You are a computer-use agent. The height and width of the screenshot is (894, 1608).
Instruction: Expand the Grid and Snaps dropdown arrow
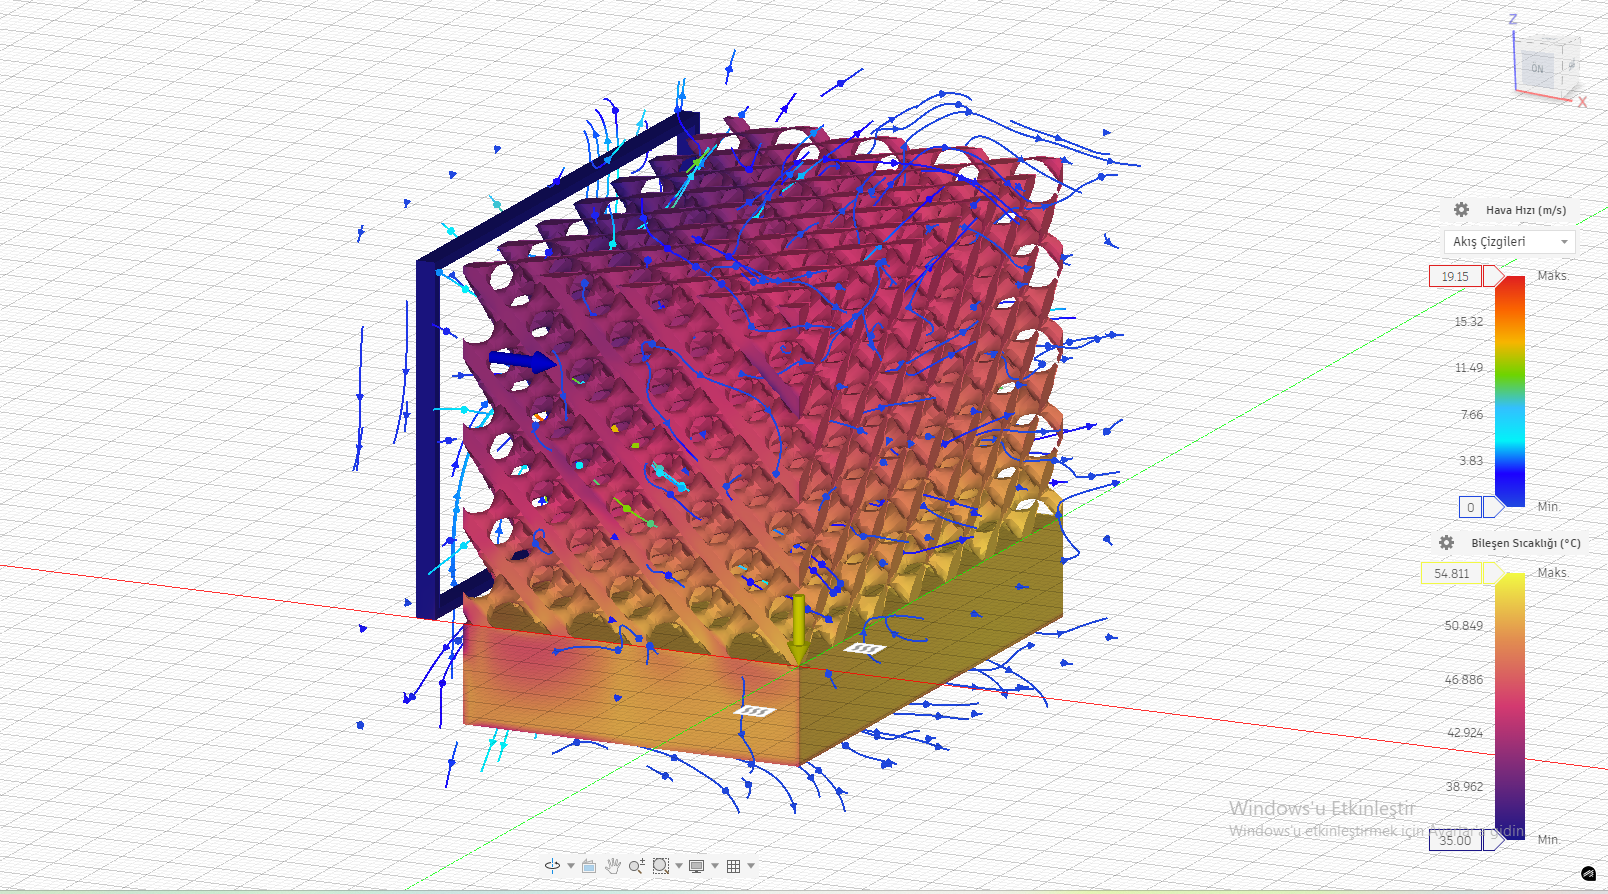click(751, 866)
